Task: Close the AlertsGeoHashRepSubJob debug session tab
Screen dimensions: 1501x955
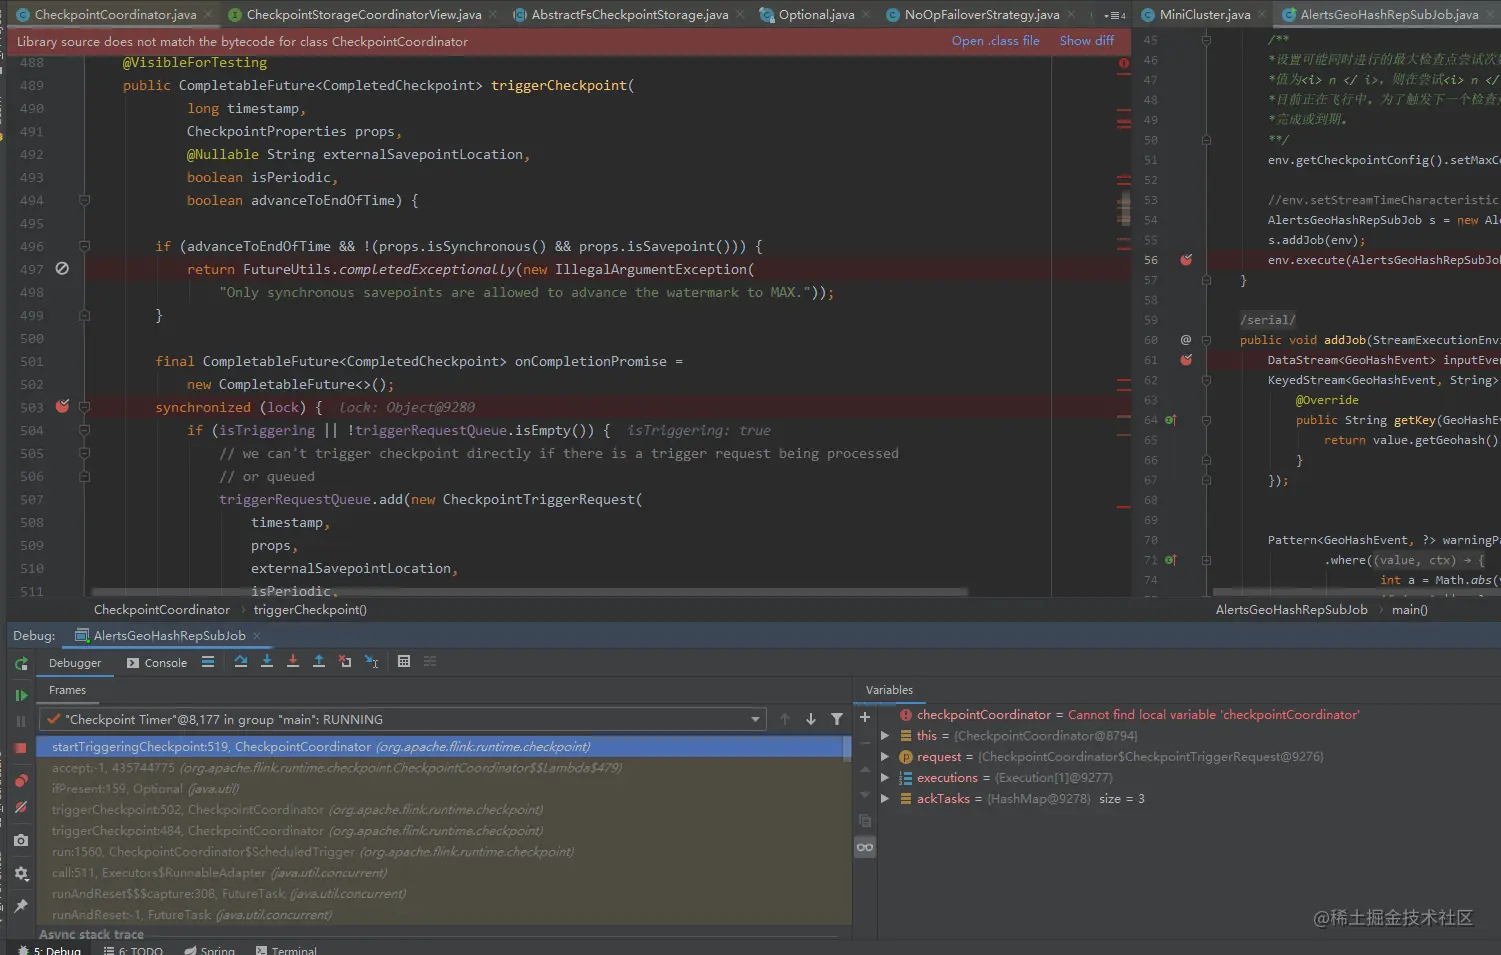Action: point(257,636)
